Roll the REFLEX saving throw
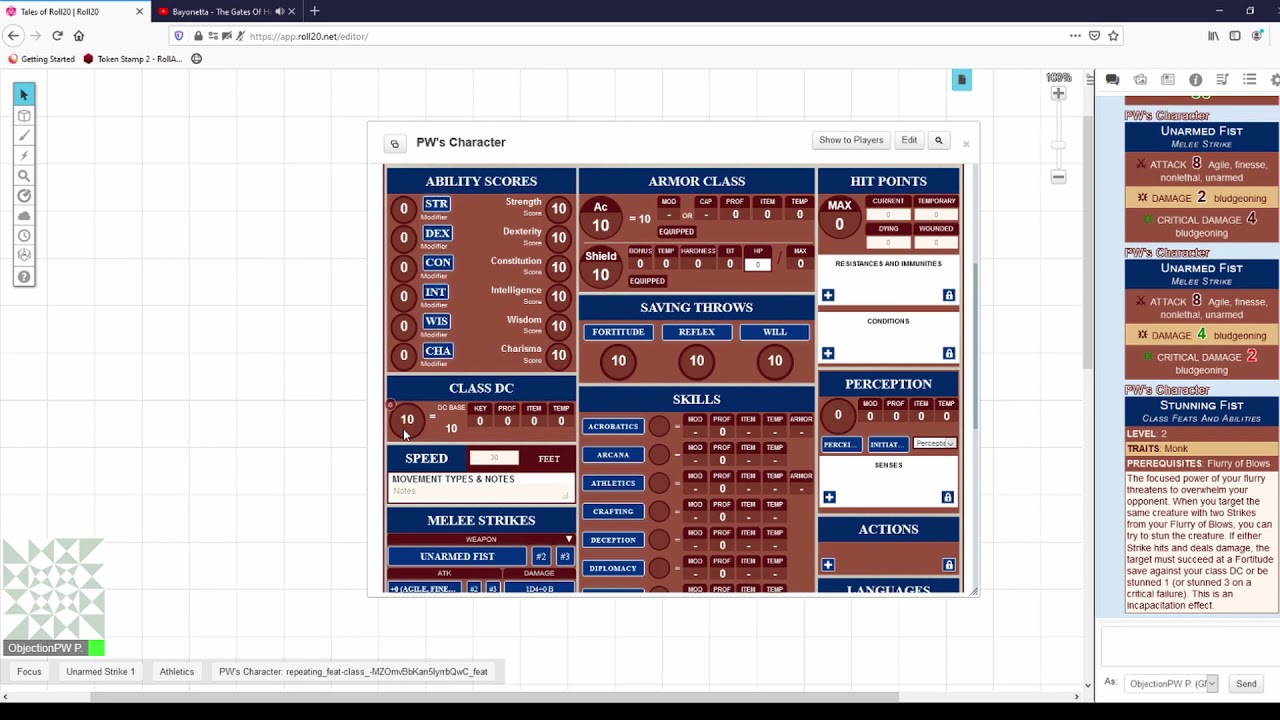Image resolution: width=1280 pixels, height=720 pixels. pos(697,332)
